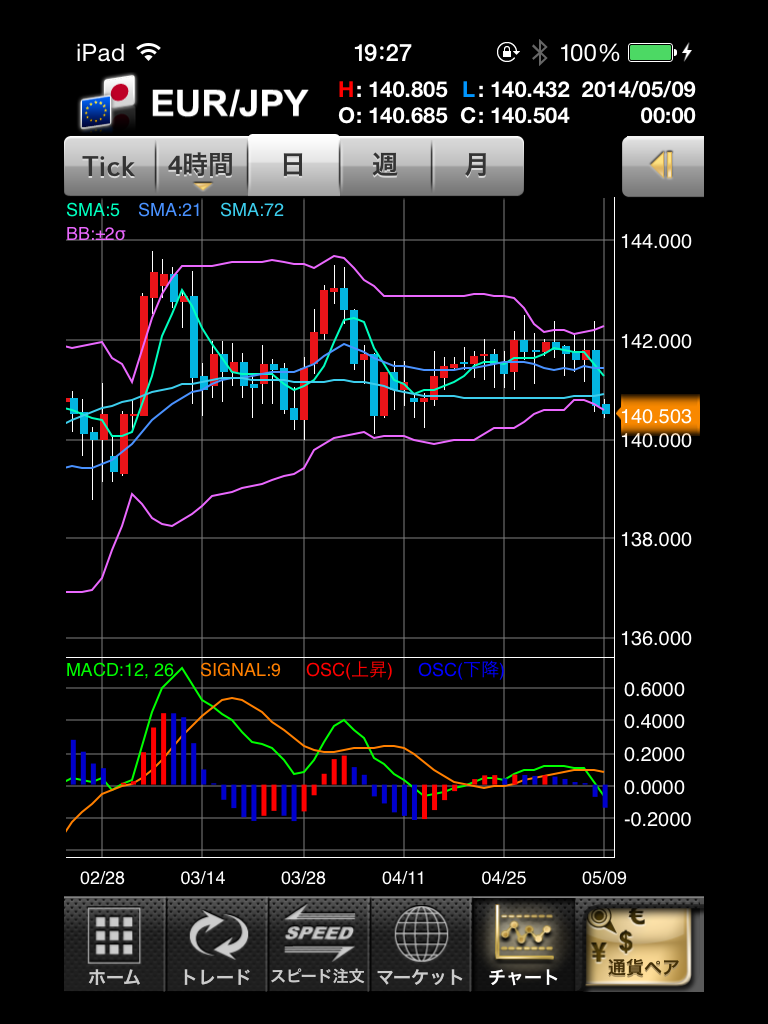This screenshot has width=768, height=1024.
Task: Tap the EUR/JPY pair title
Action: [229, 103]
